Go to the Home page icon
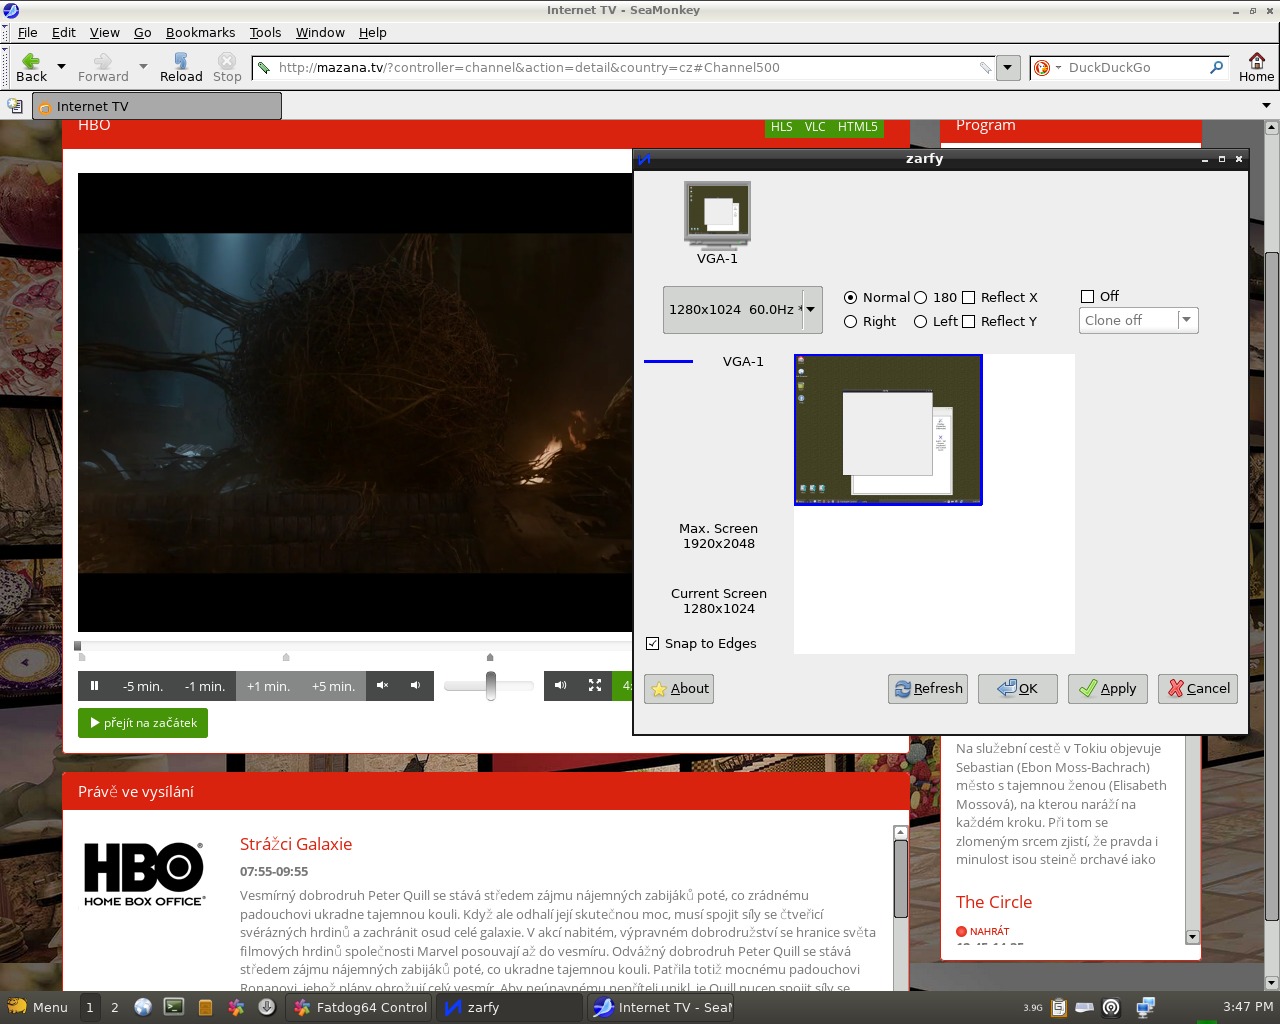This screenshot has height=1024, width=1280. pyautogui.click(x=1256, y=67)
